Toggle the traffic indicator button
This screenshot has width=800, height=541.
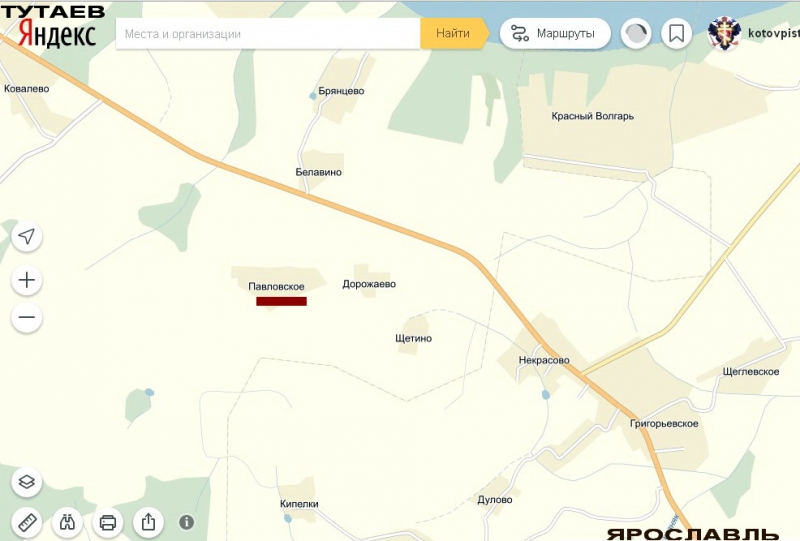tap(635, 33)
